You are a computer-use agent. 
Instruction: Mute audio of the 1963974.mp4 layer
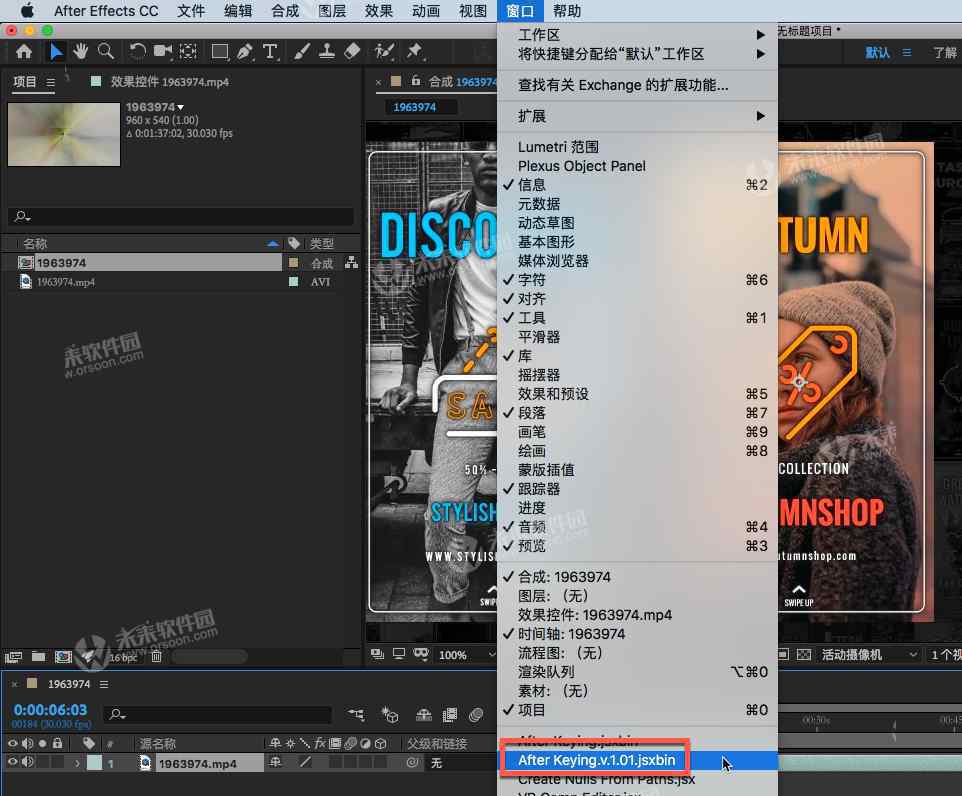[28, 762]
